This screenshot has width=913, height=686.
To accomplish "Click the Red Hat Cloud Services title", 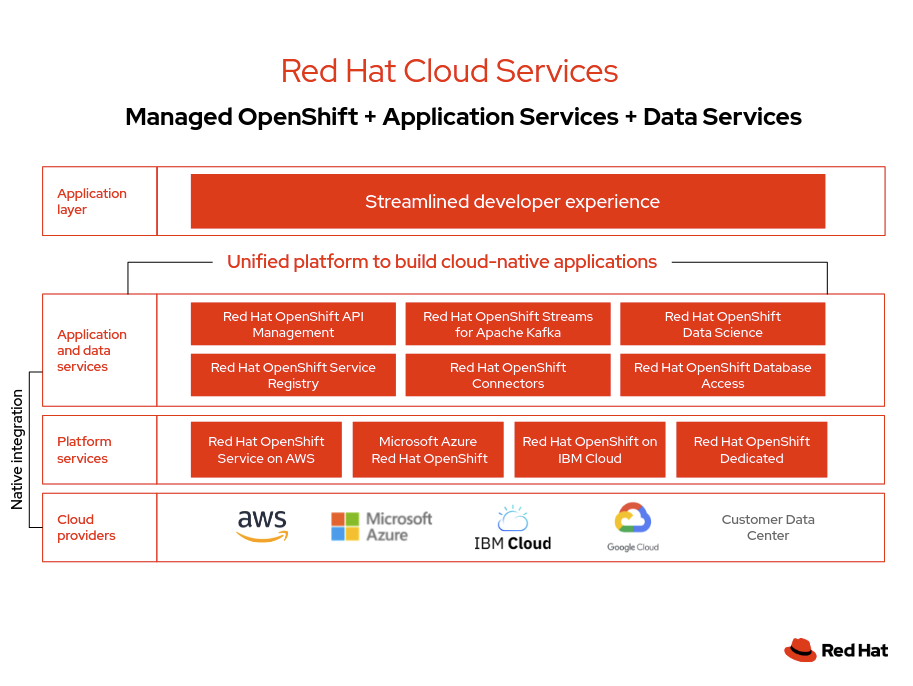I will [x=449, y=71].
